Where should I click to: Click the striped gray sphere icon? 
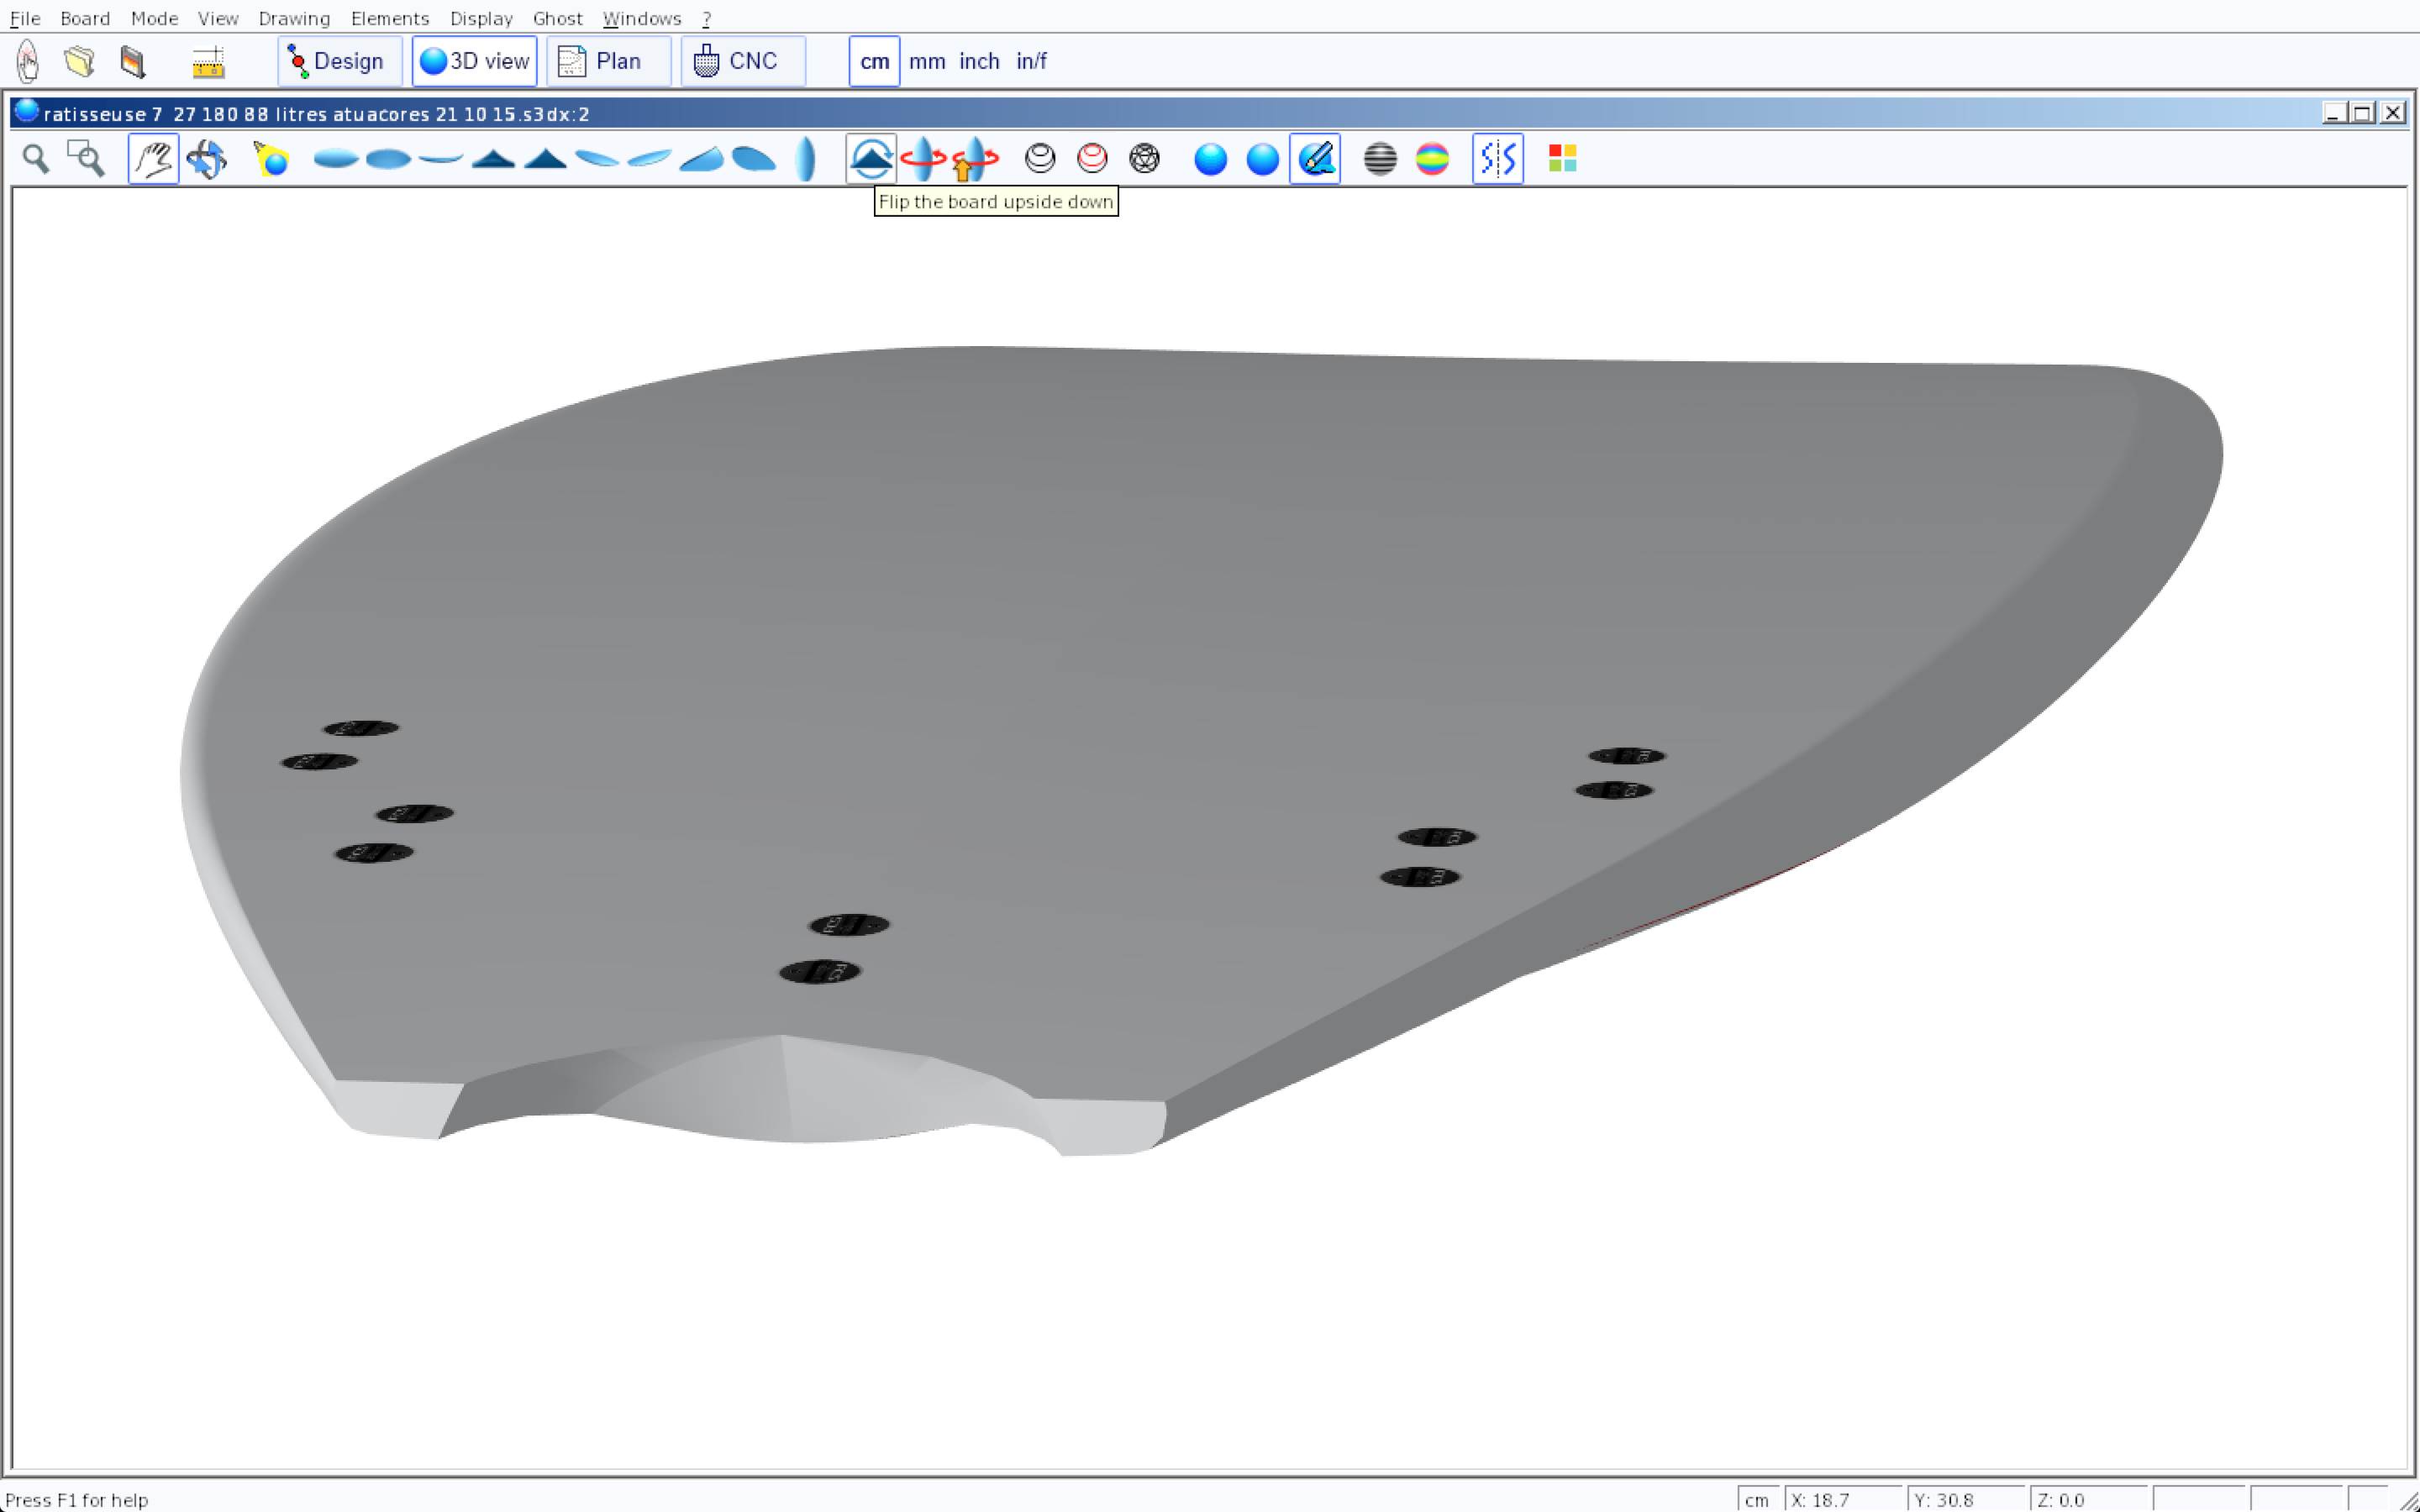pos(1380,159)
